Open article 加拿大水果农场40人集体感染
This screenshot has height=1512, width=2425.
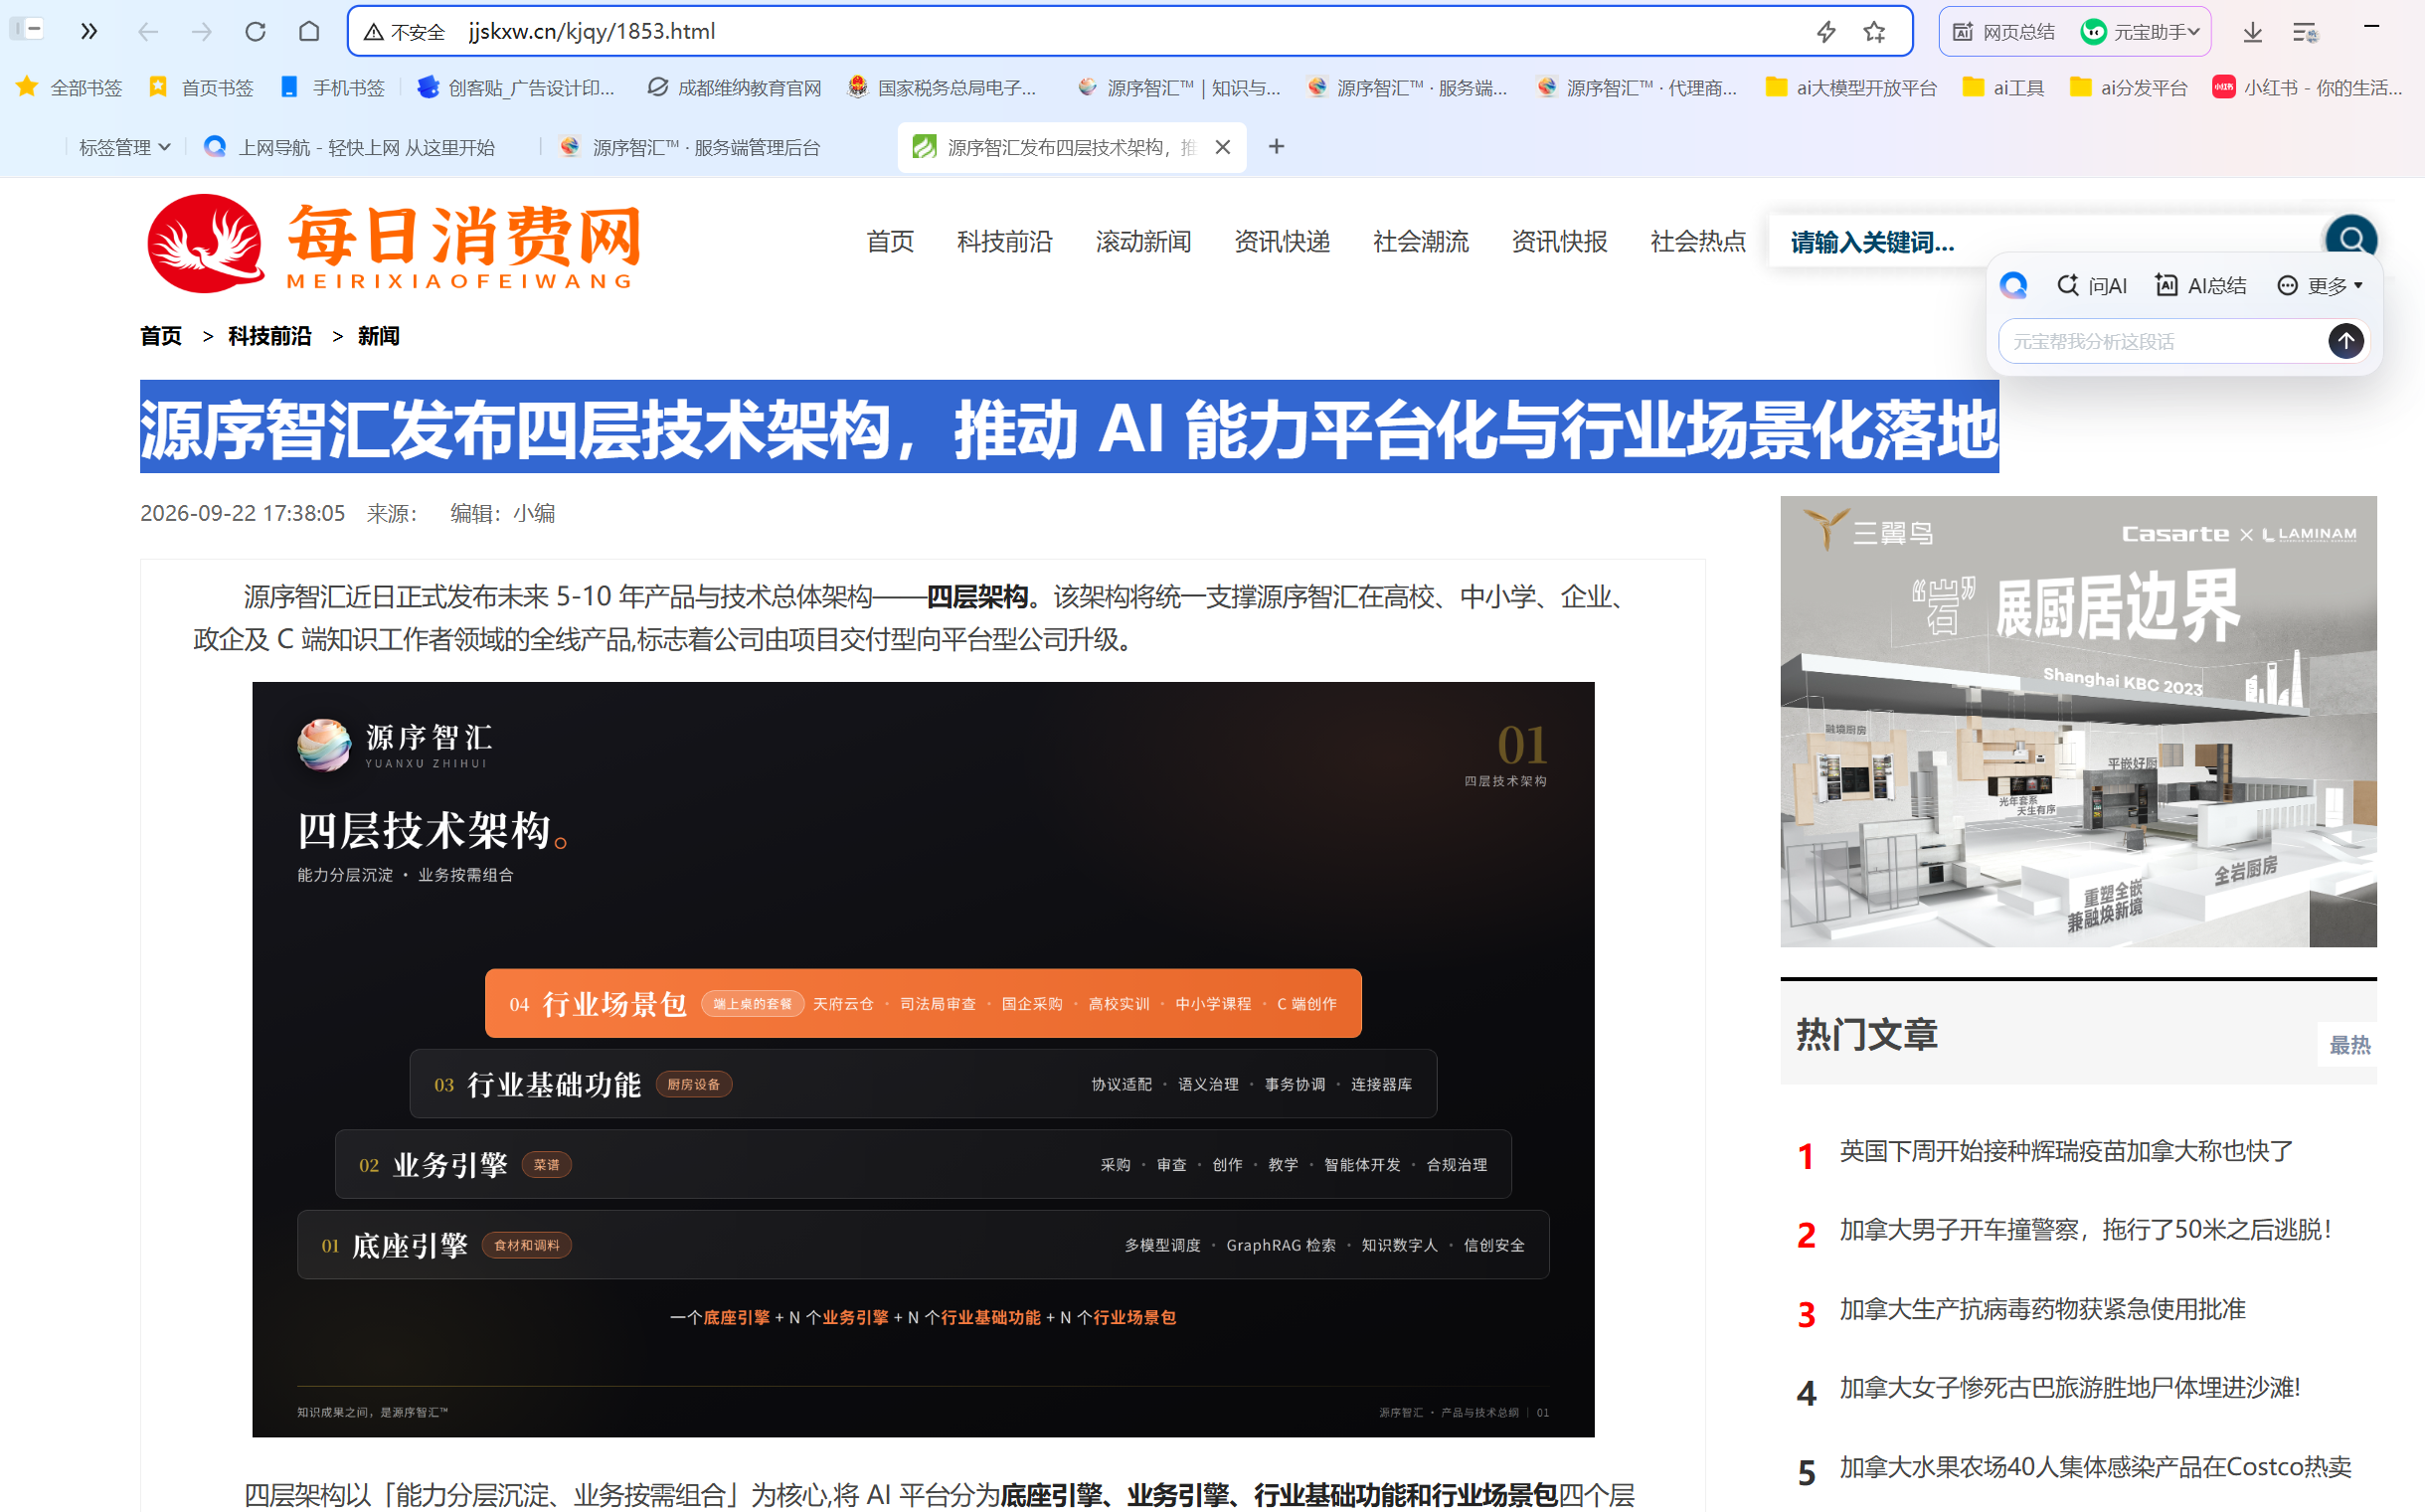tap(2095, 1467)
